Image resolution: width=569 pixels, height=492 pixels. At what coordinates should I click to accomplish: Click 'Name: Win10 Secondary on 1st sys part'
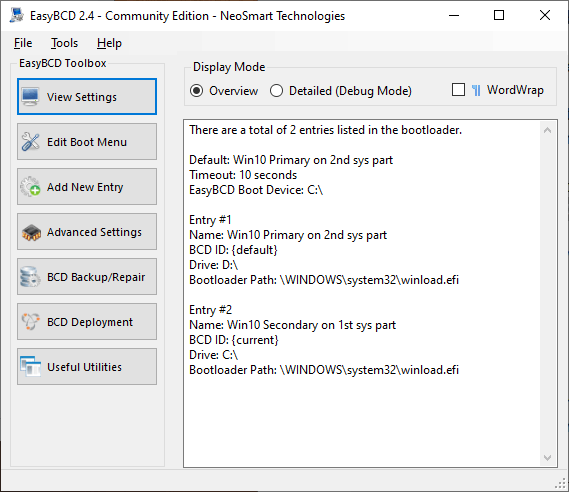[292, 325]
